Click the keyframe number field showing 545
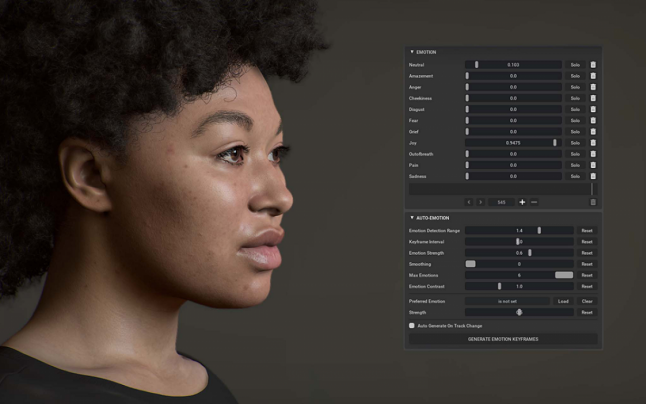646x404 pixels. [501, 202]
